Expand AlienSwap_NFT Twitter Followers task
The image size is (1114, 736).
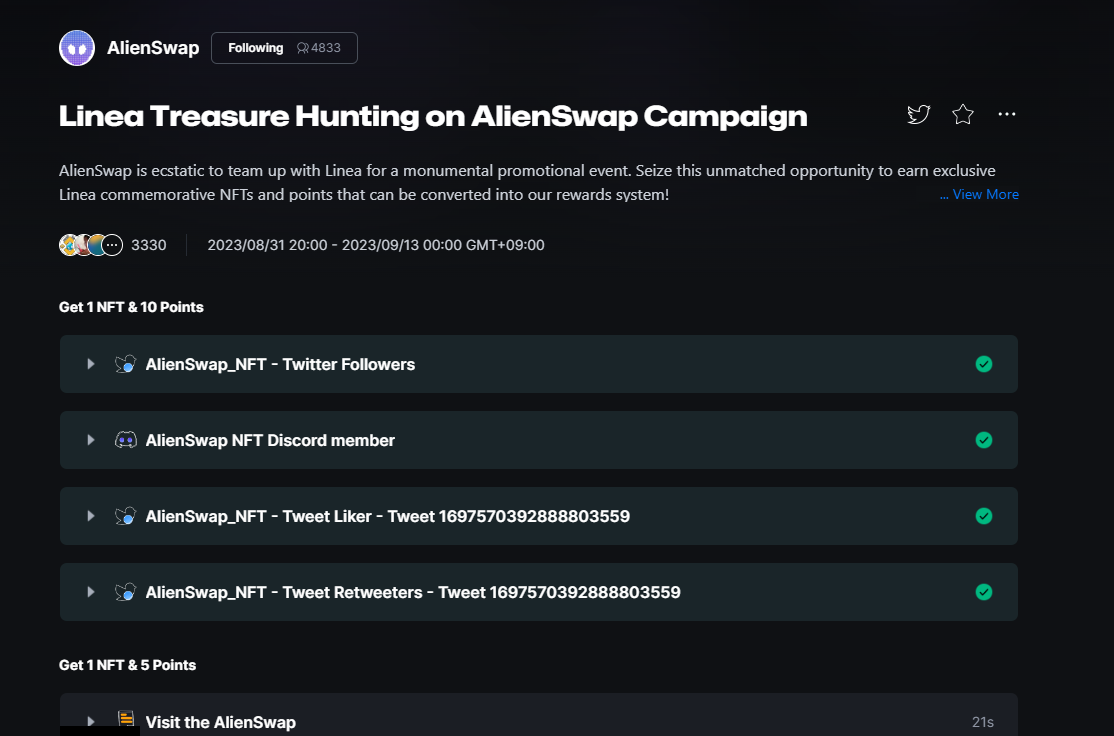[x=91, y=364]
